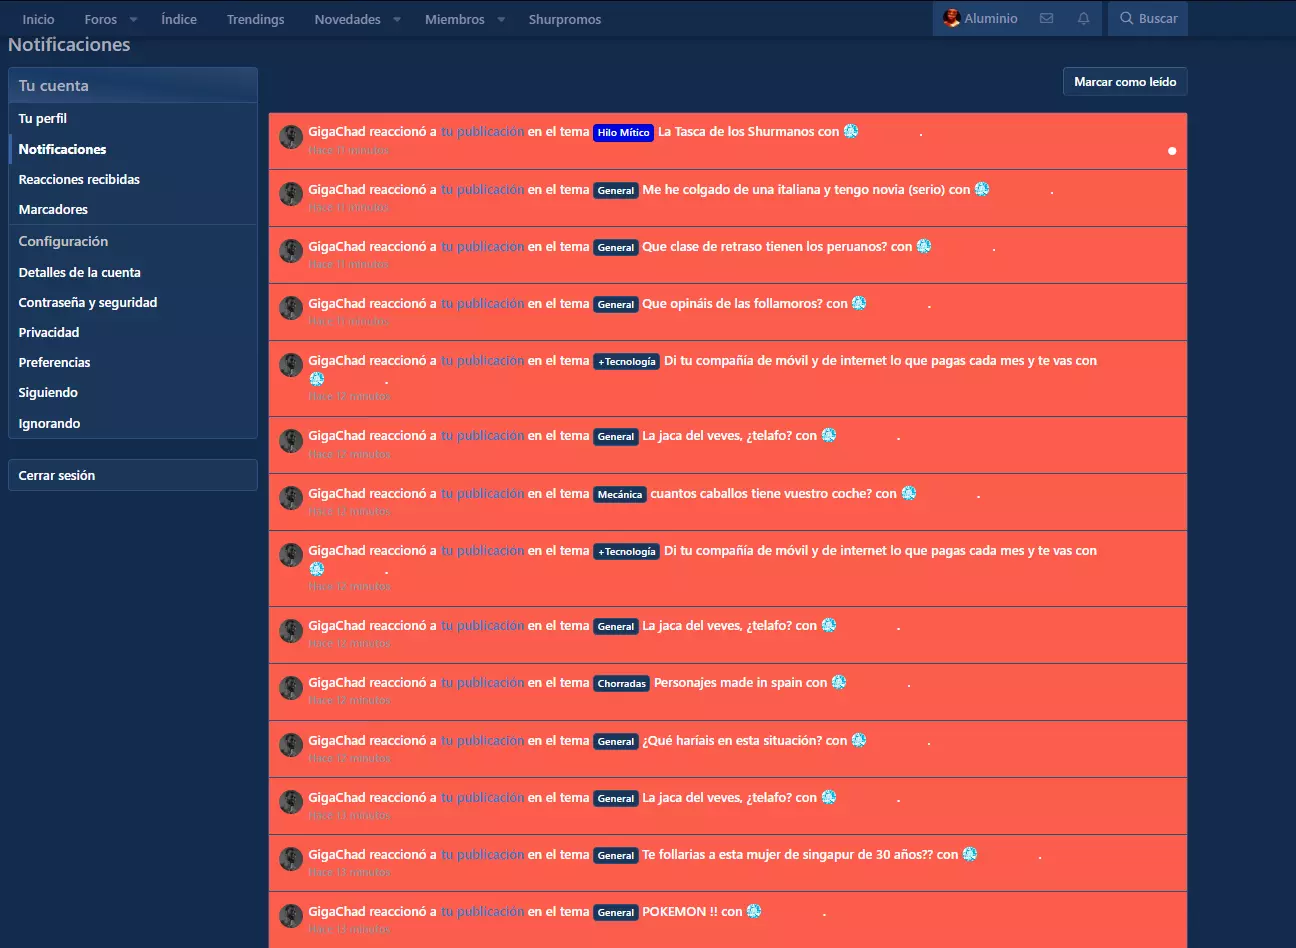This screenshot has width=1296, height=948.
Task: Click Marcar como leído button
Action: click(1125, 82)
